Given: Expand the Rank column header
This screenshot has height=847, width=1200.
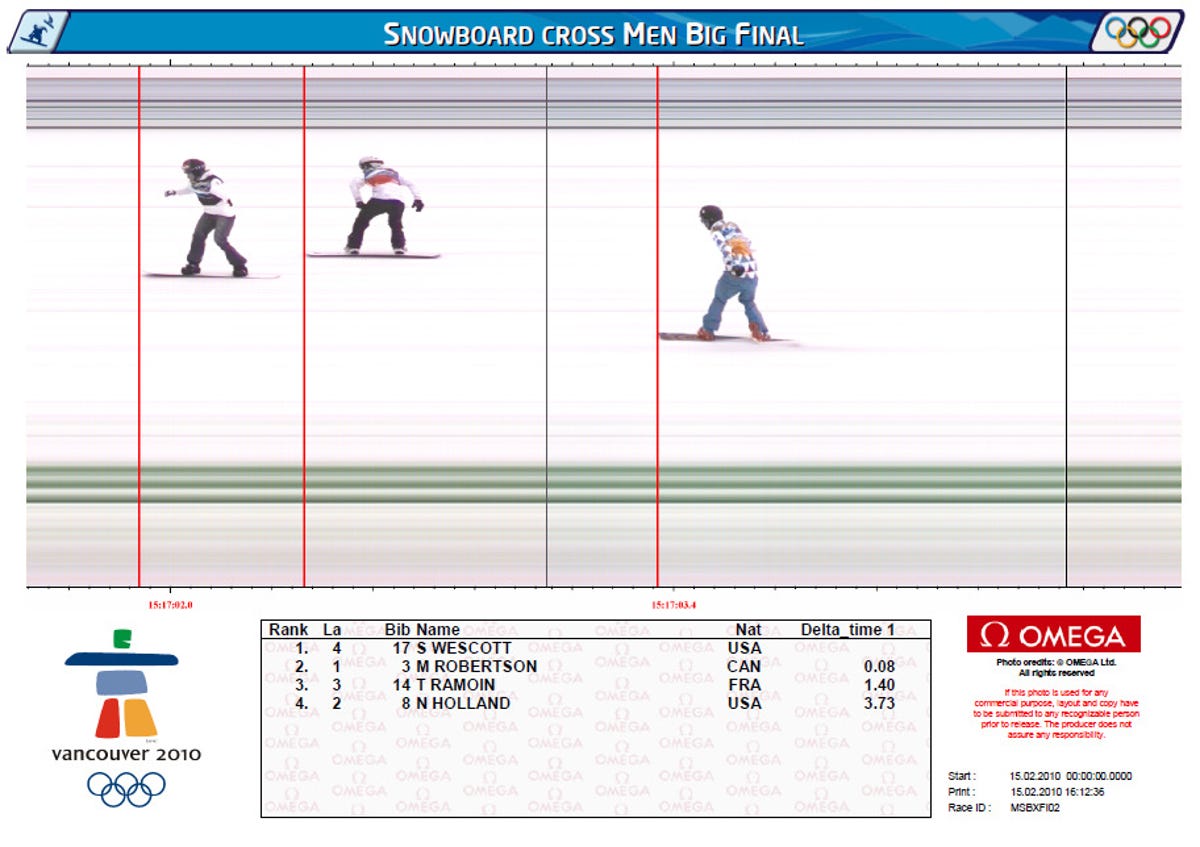Looking at the screenshot, I should click(x=290, y=630).
